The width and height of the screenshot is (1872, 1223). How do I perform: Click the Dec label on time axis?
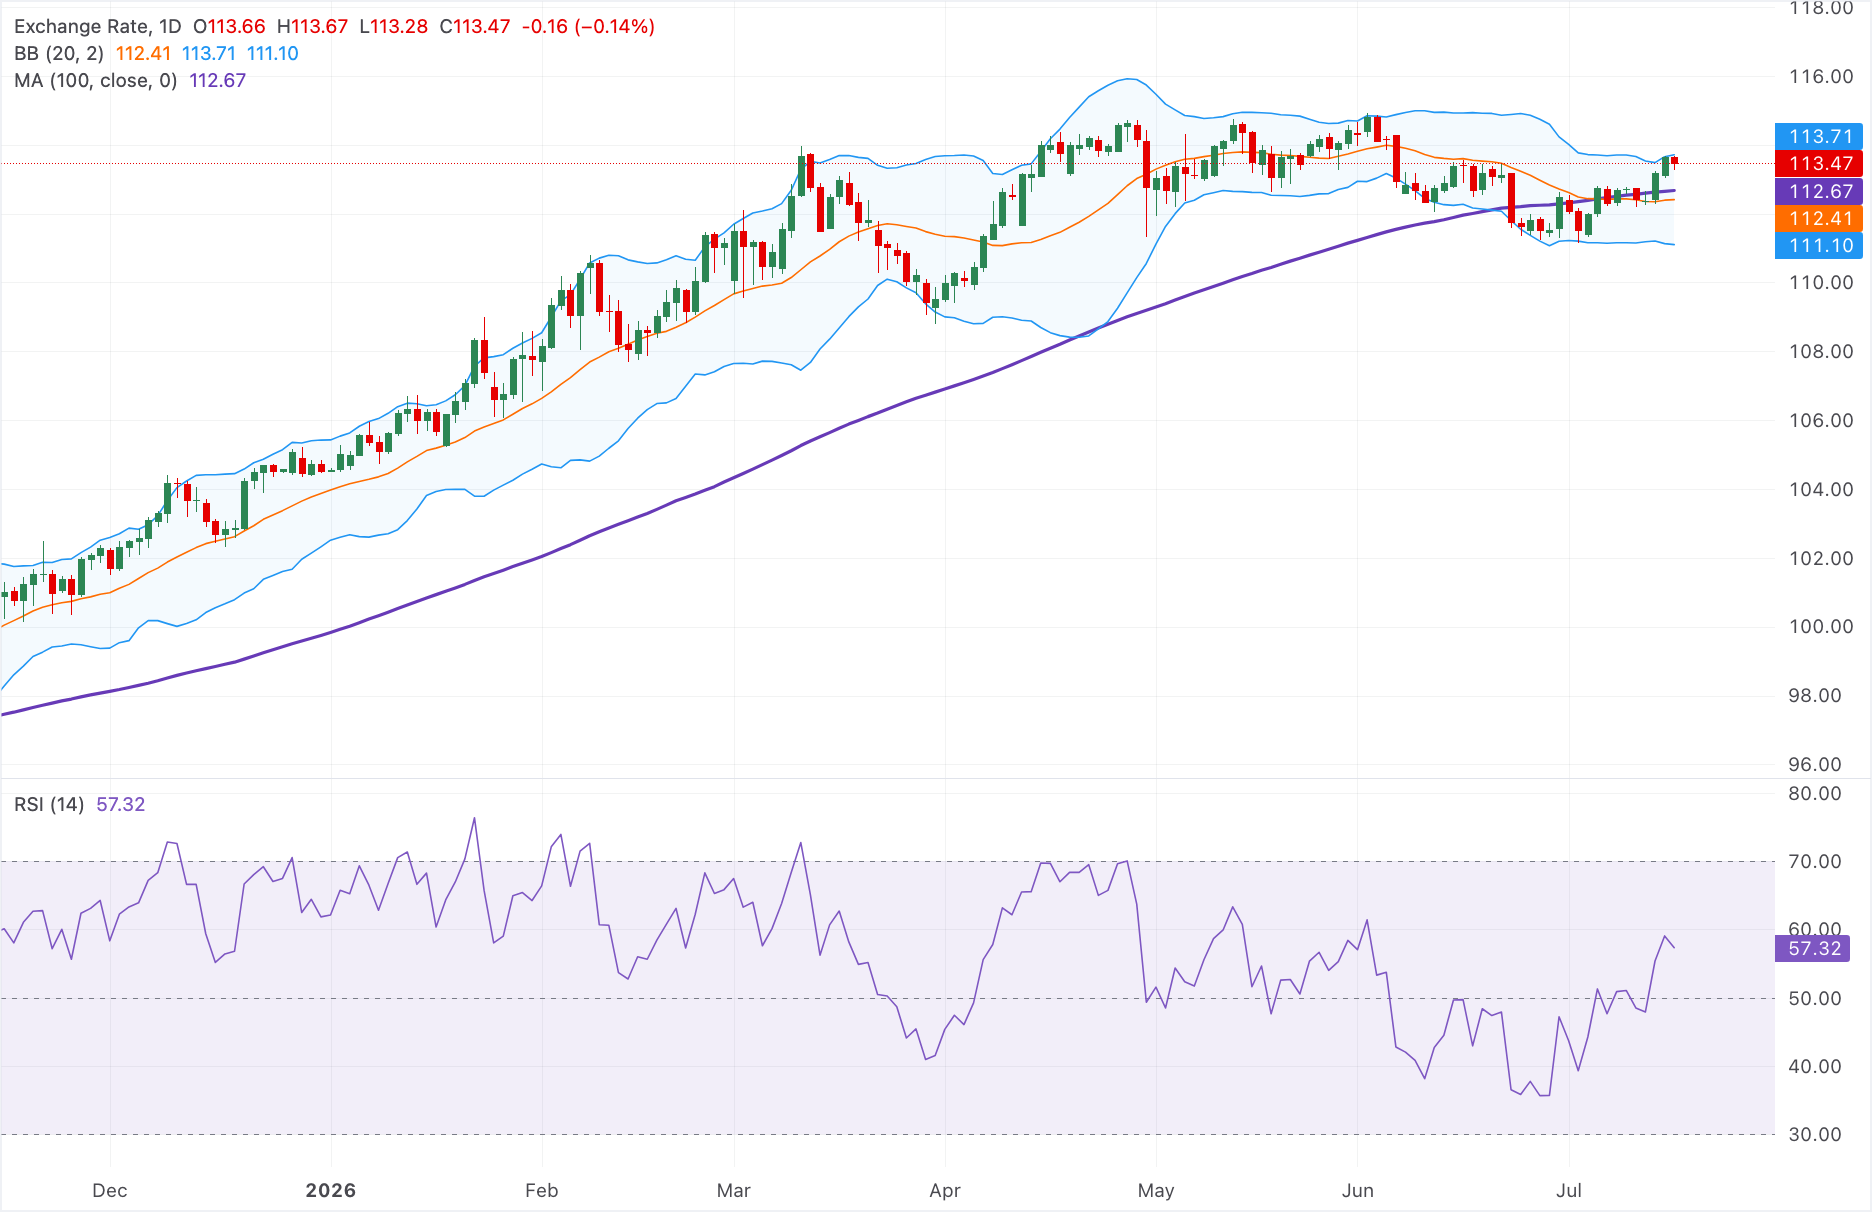[x=110, y=1191]
